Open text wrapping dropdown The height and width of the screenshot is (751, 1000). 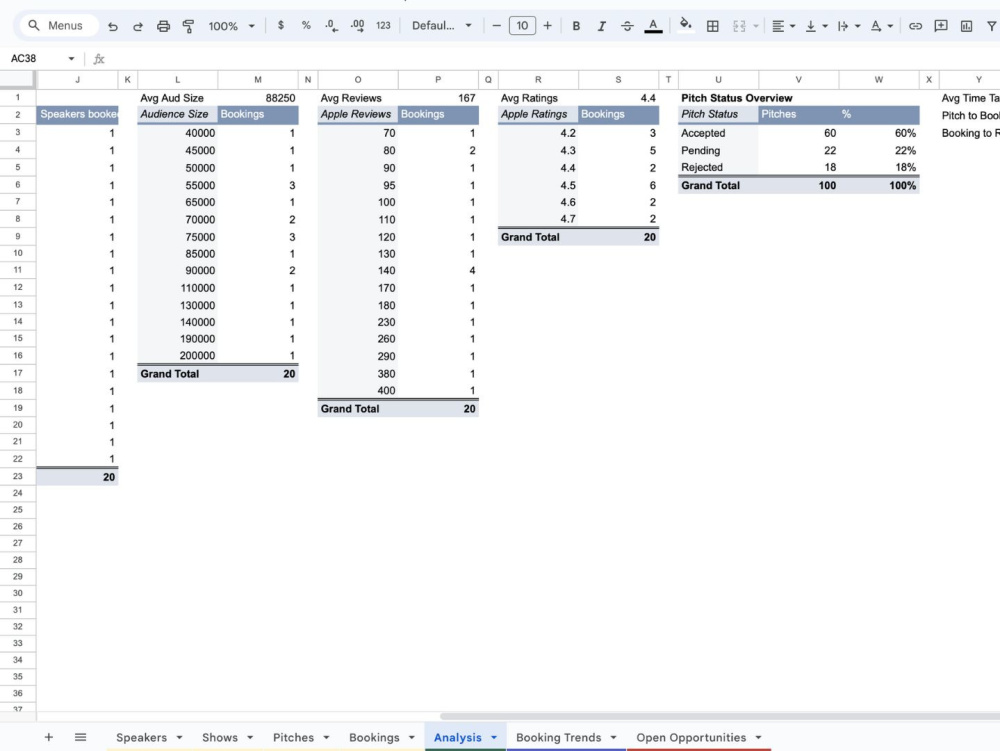point(849,26)
